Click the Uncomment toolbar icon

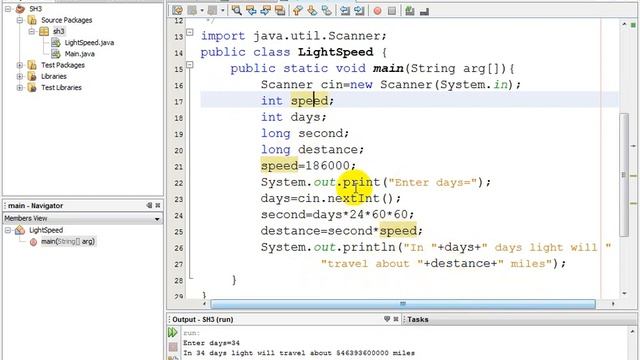[x=424, y=11]
